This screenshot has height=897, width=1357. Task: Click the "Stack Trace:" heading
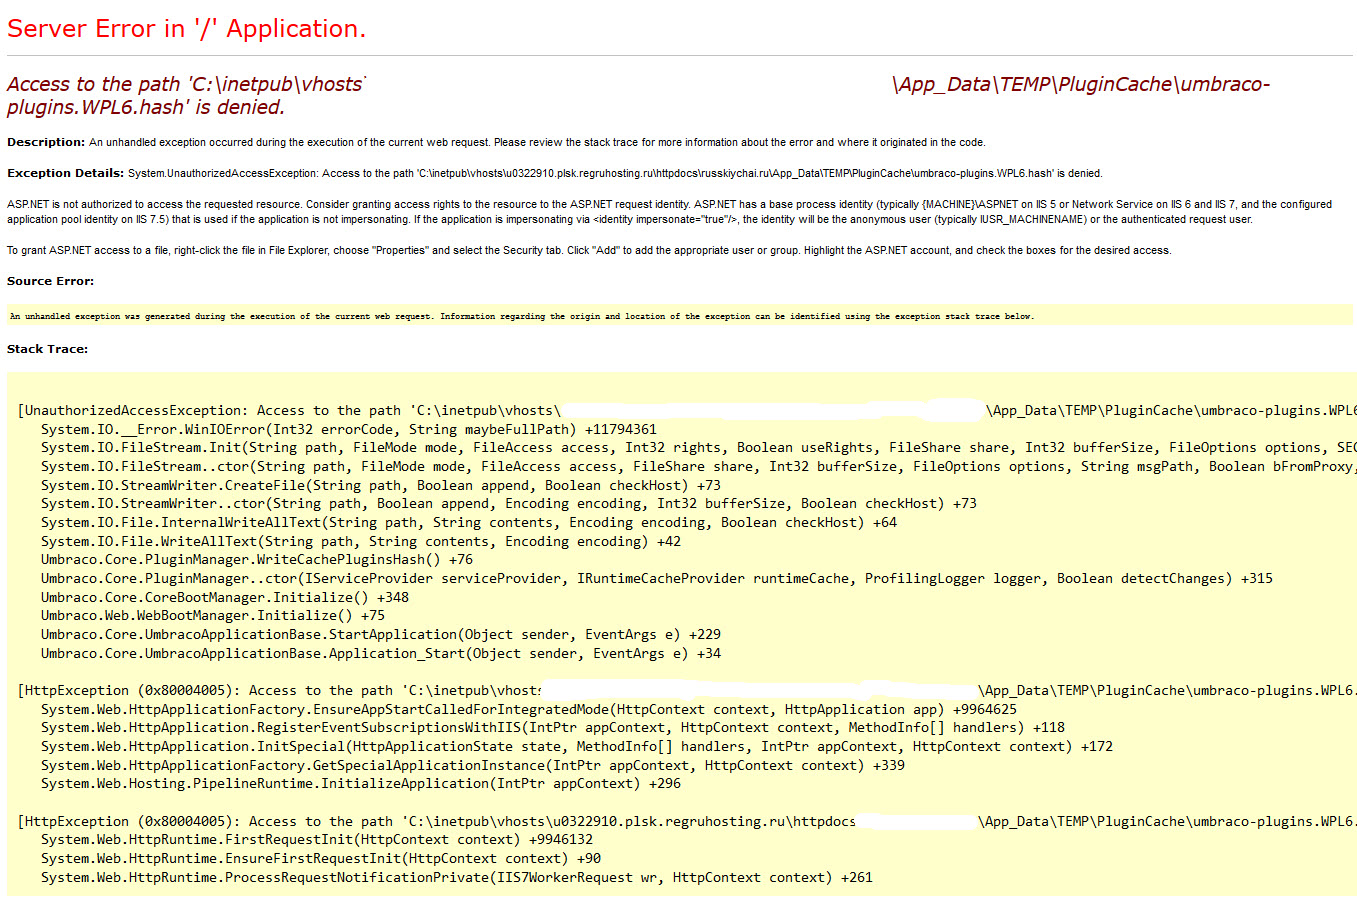coord(47,349)
